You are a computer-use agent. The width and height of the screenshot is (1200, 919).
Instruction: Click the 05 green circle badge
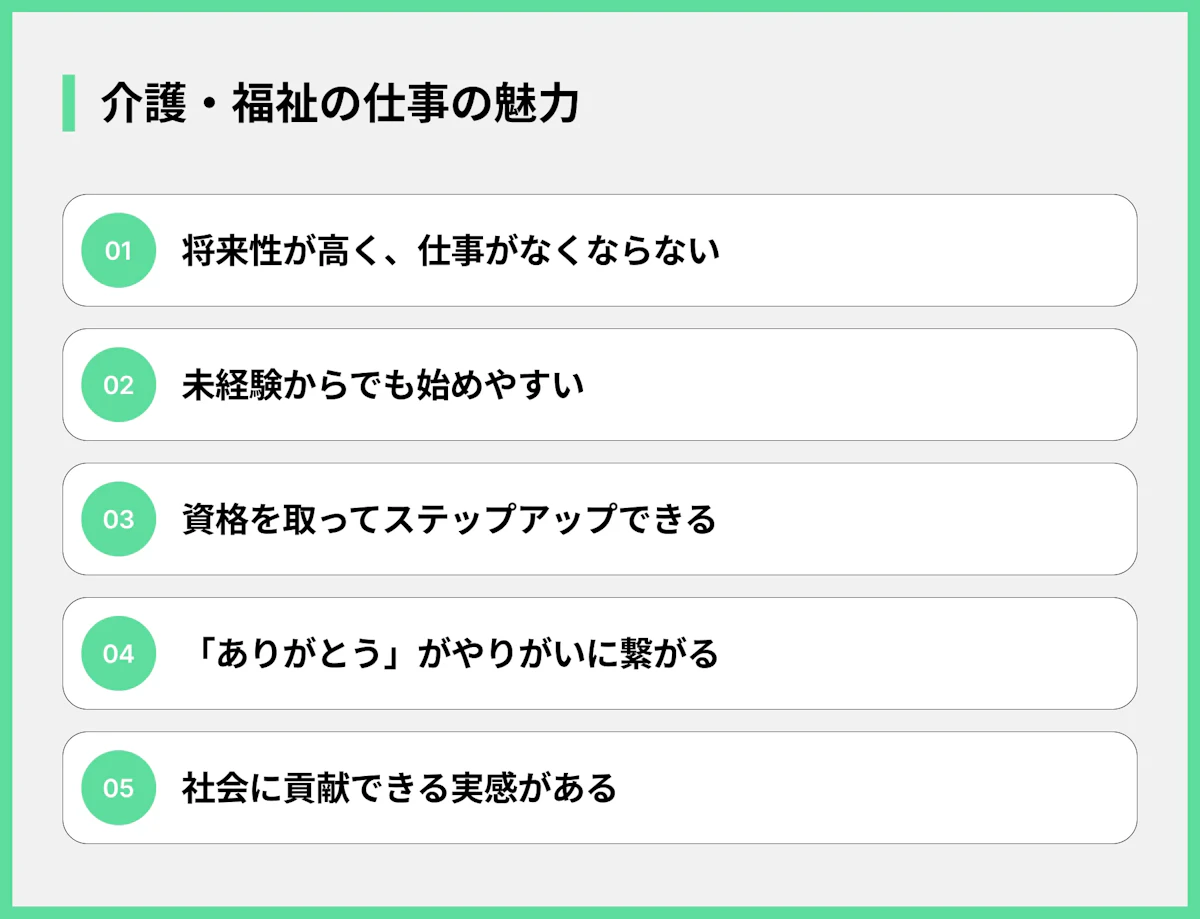point(118,788)
